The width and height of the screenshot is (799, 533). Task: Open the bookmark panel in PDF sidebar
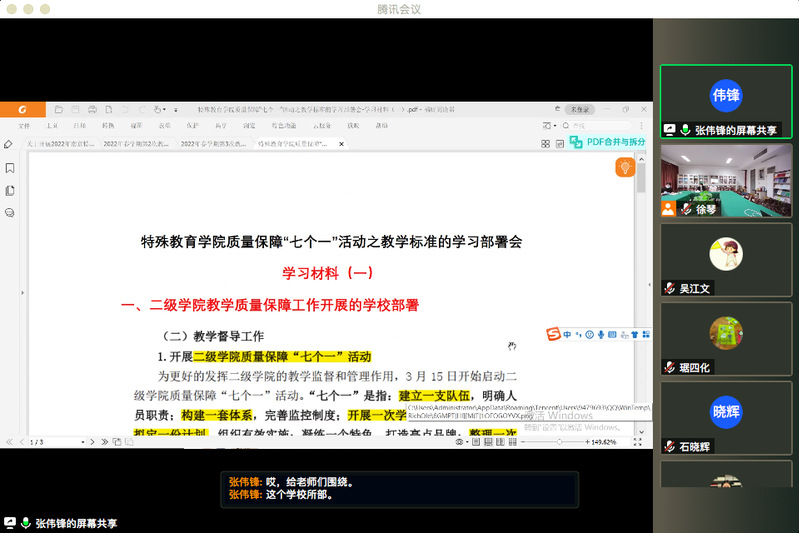pyautogui.click(x=10, y=168)
